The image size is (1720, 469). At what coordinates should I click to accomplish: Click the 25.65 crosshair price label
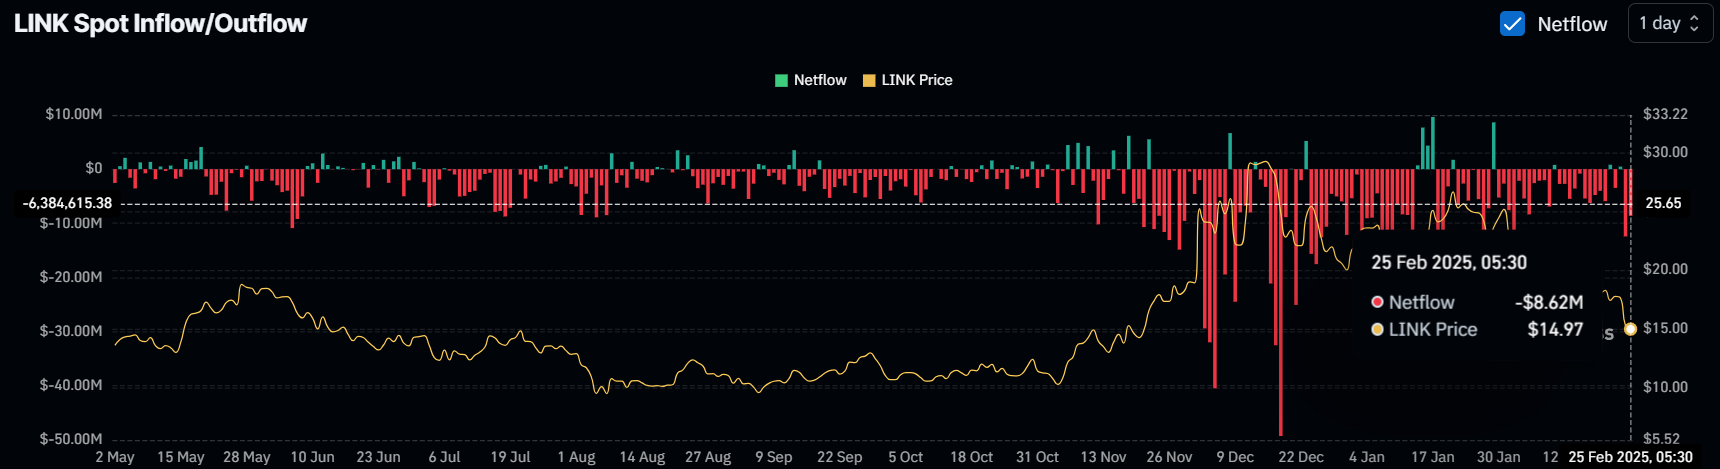click(1664, 203)
